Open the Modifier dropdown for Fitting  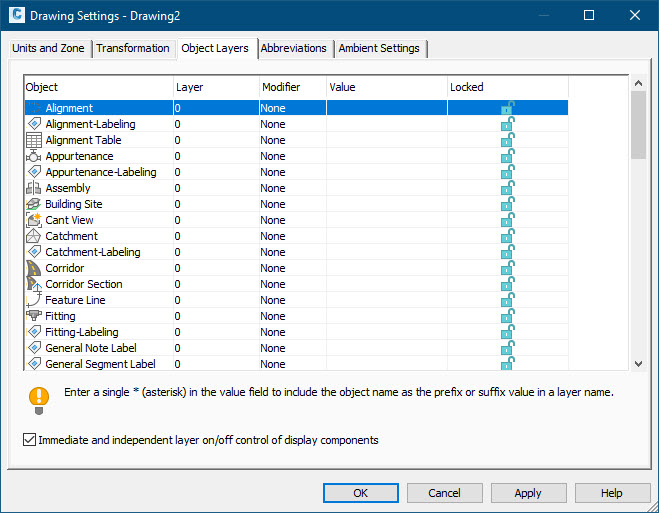[x=293, y=316]
